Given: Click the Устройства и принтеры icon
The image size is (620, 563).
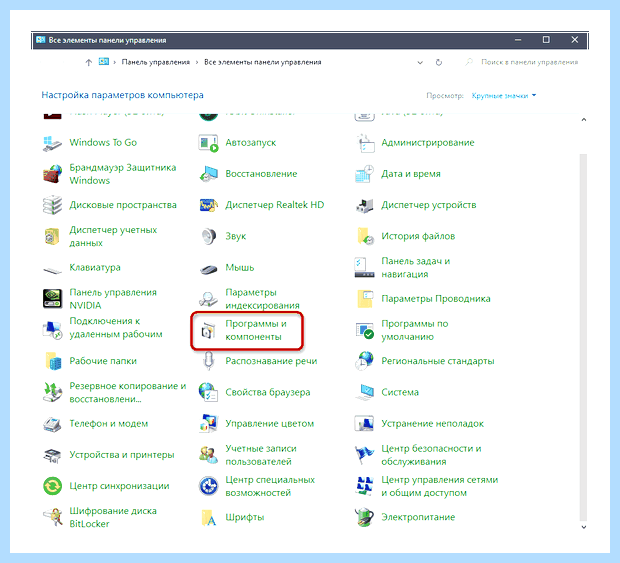Looking at the screenshot, I should [52, 455].
